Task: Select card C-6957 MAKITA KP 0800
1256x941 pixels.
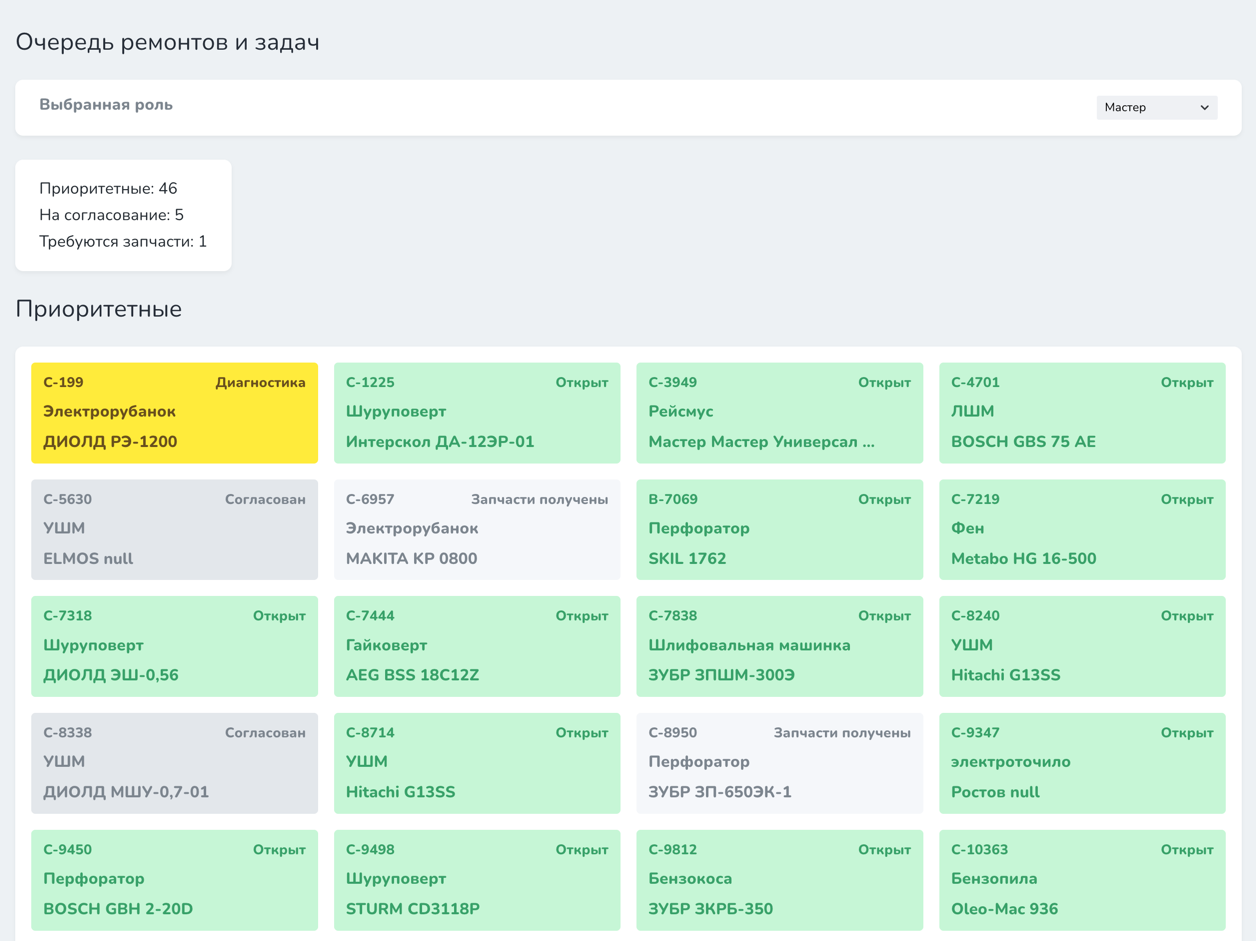Action: coord(477,530)
